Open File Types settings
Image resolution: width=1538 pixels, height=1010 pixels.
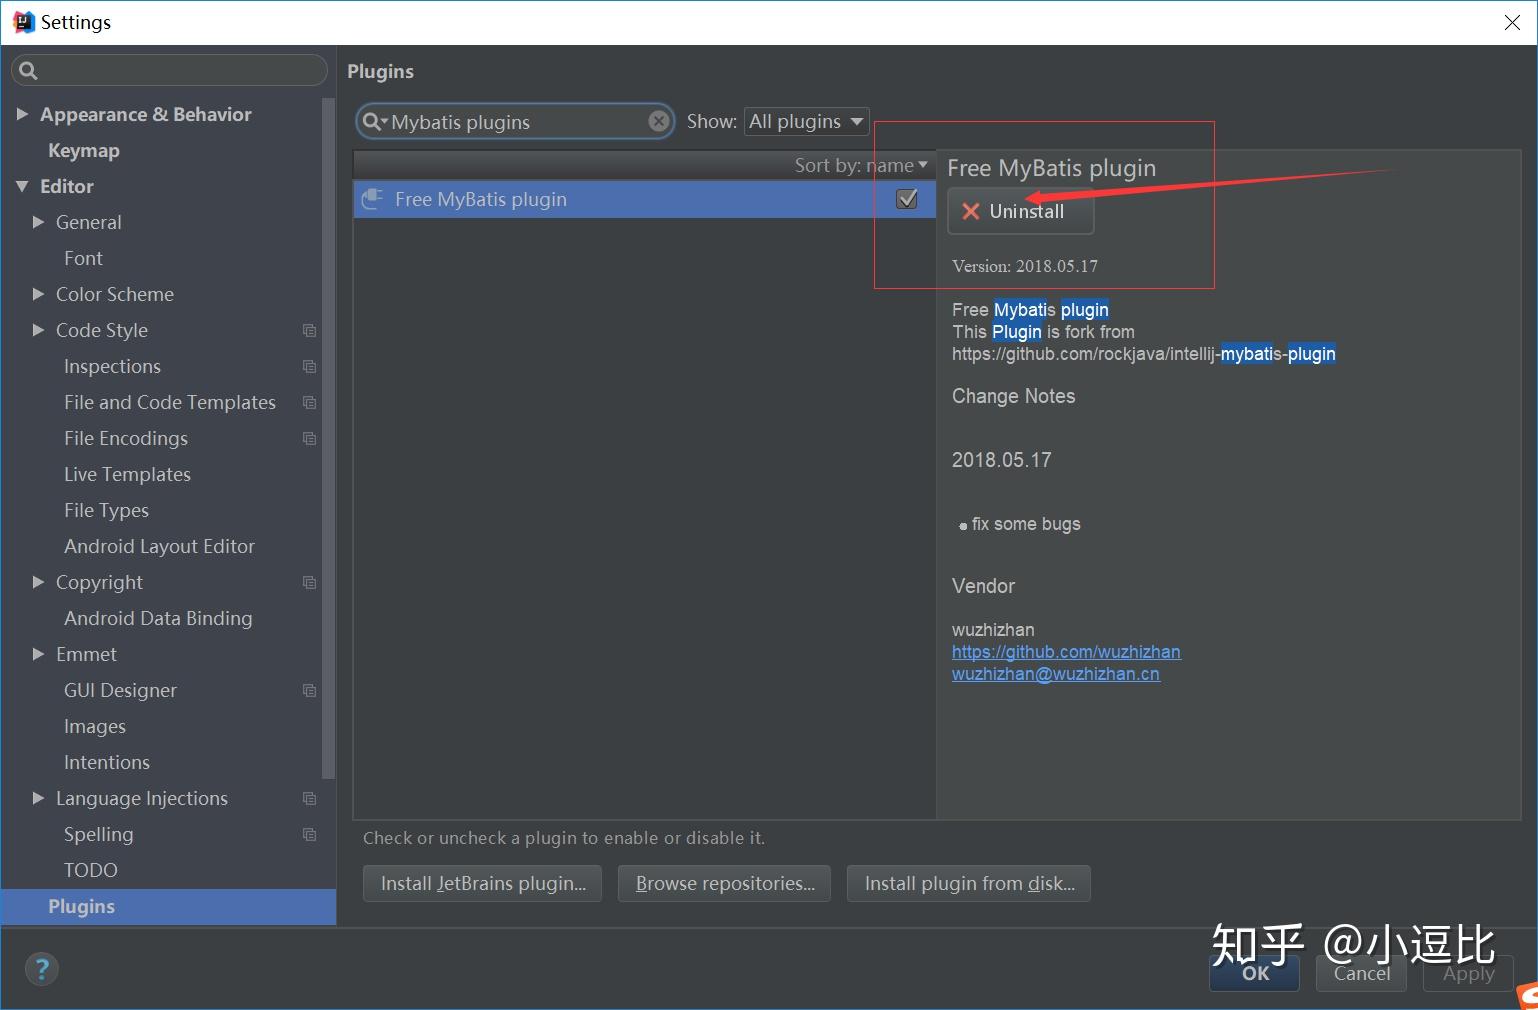106,510
